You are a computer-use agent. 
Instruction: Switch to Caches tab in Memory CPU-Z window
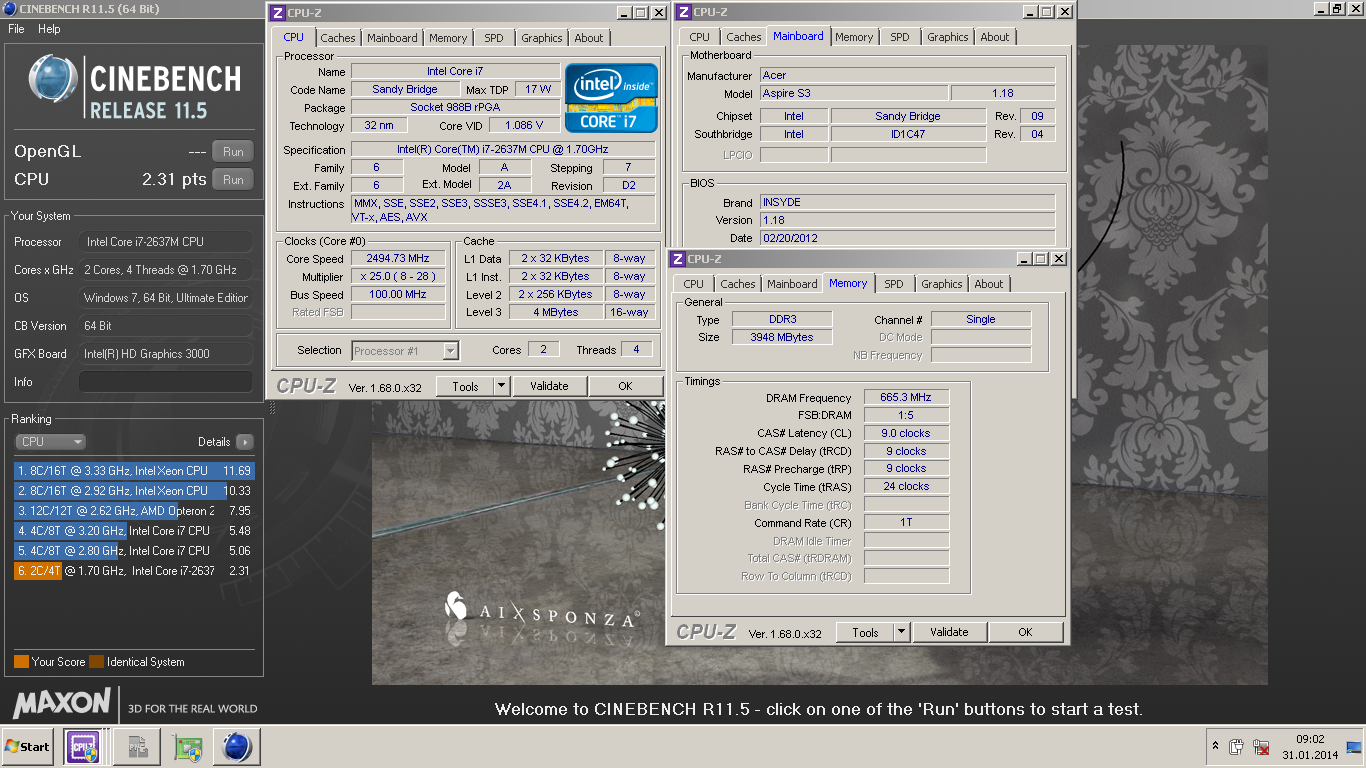[x=738, y=284]
